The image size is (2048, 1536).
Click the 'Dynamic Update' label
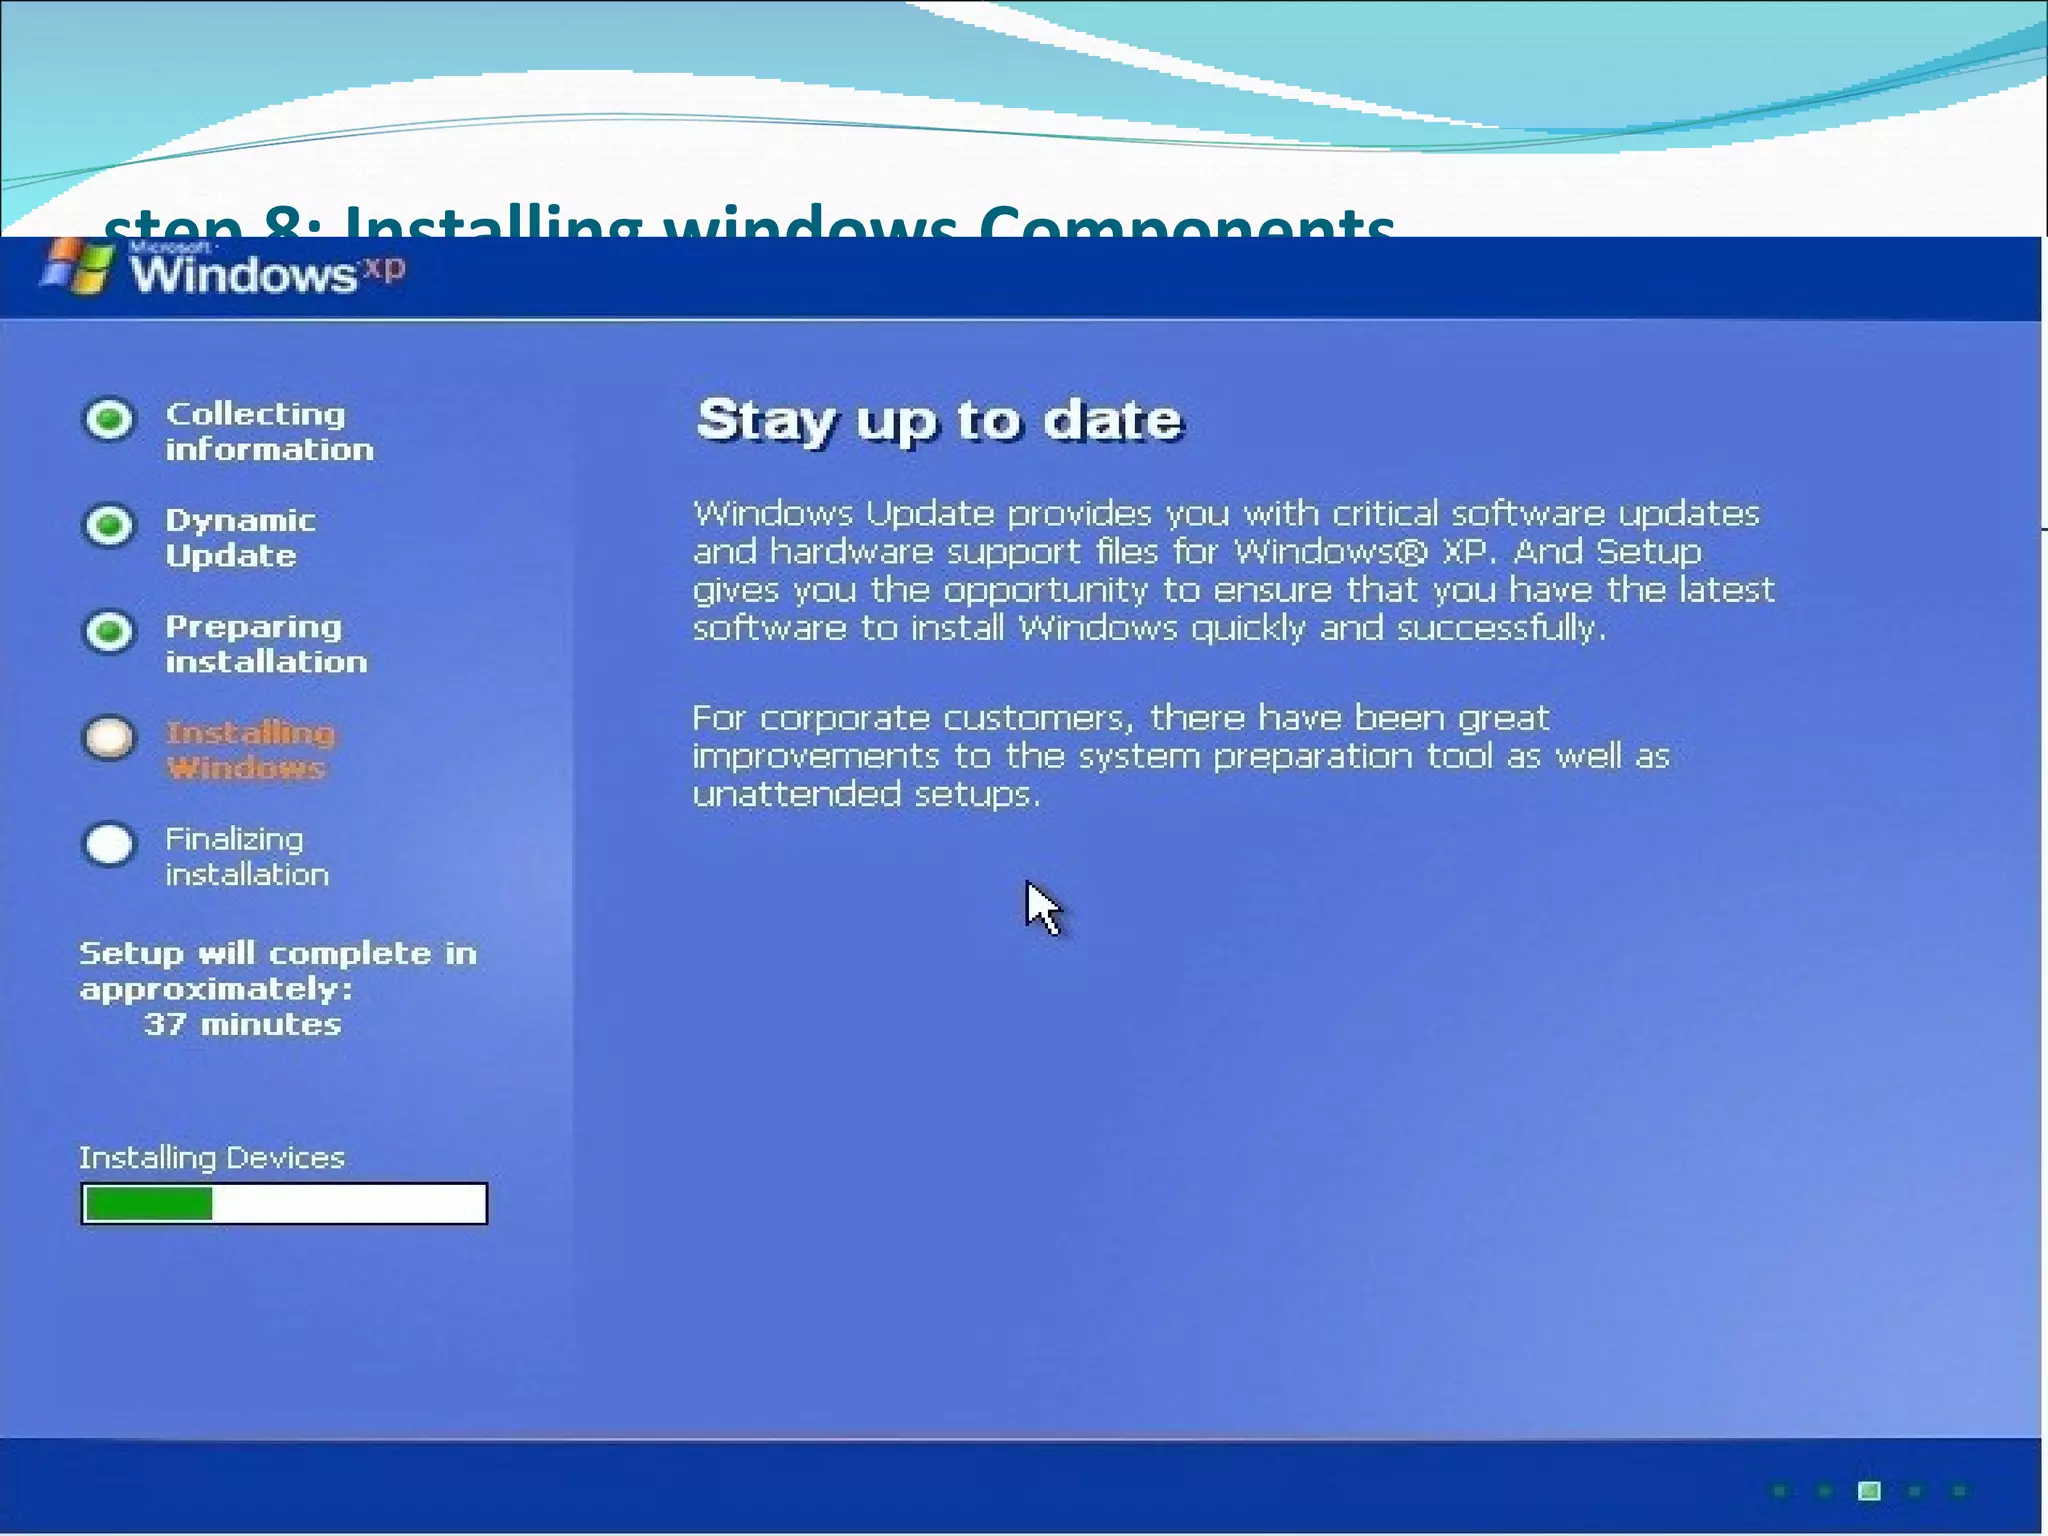click(240, 538)
